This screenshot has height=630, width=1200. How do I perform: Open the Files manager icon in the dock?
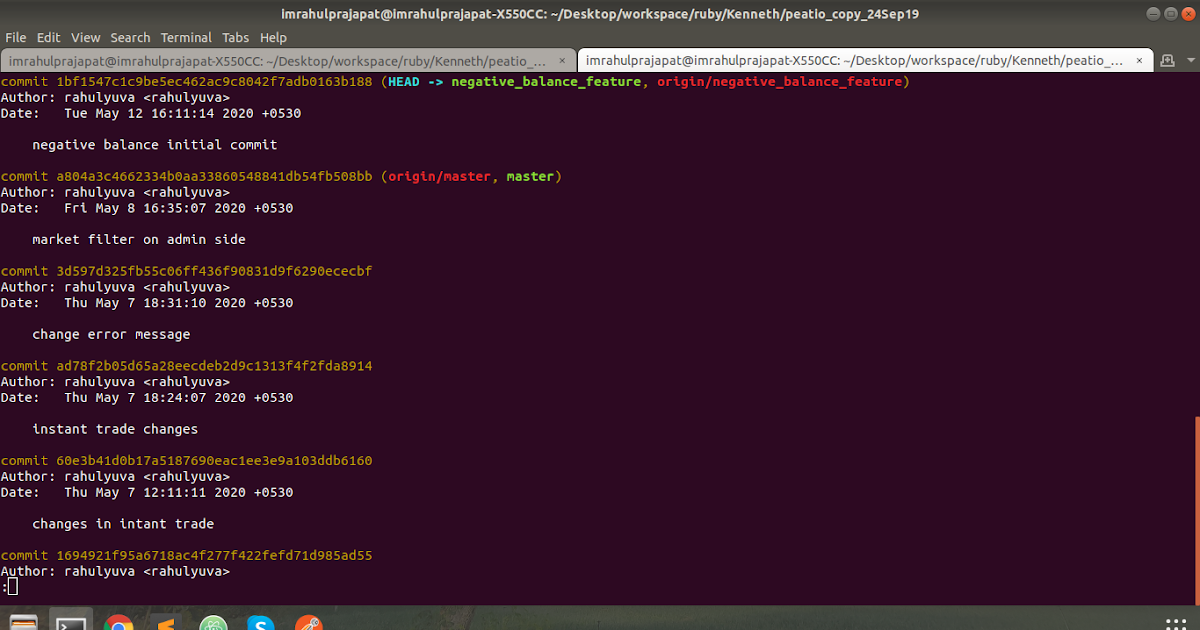point(24,622)
